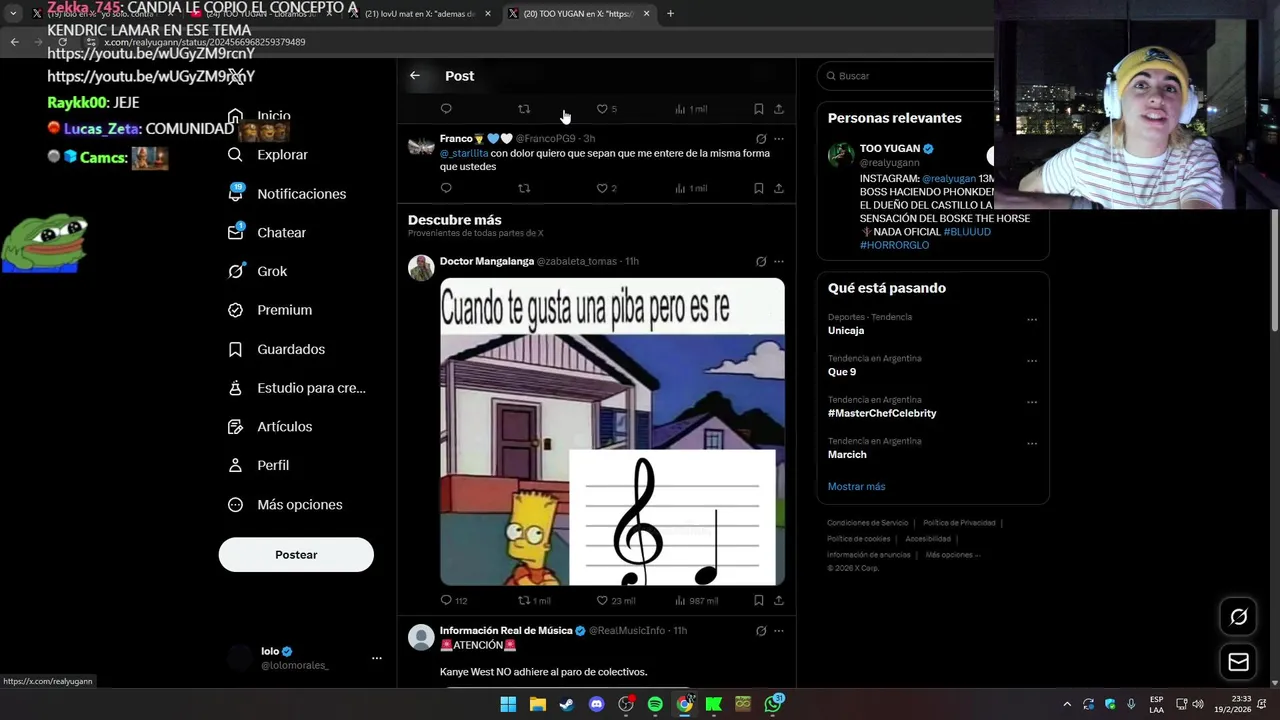The width and height of the screenshot is (1280, 720).
Task: Click the Buscar search field
Action: pos(905,76)
